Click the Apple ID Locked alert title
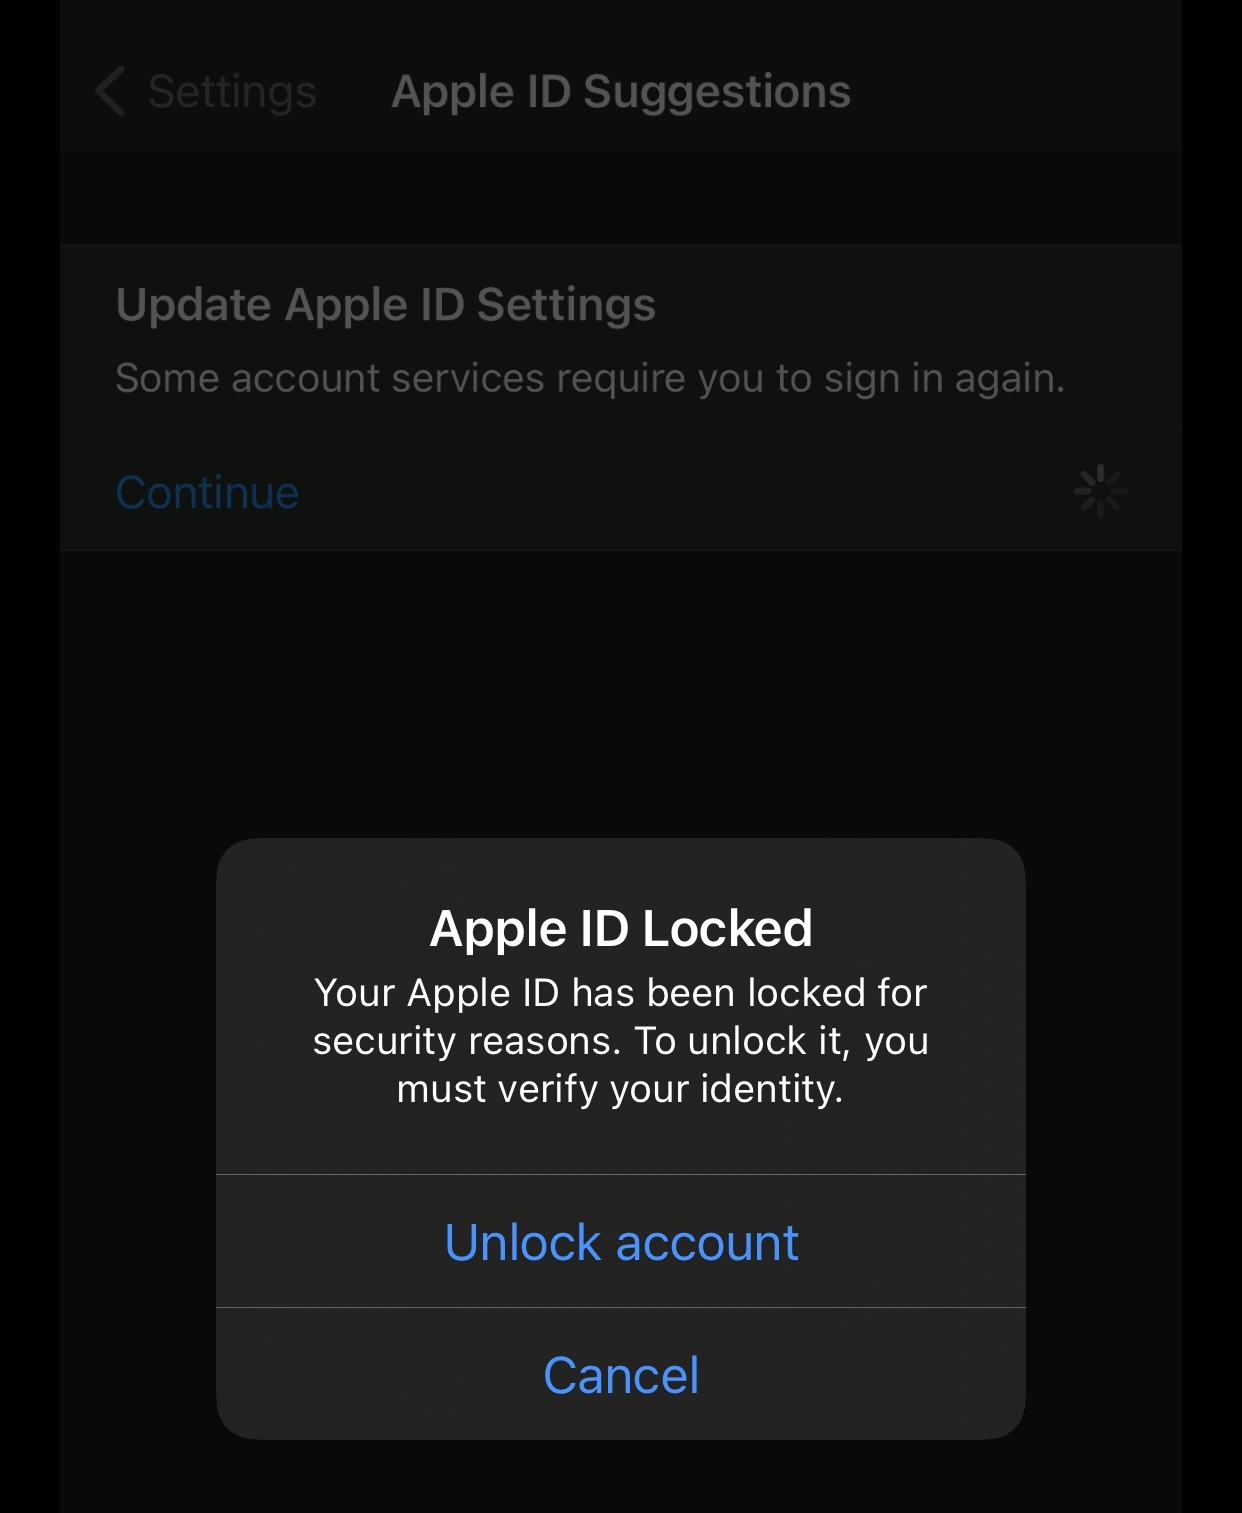The width and height of the screenshot is (1242, 1513). pyautogui.click(x=621, y=928)
